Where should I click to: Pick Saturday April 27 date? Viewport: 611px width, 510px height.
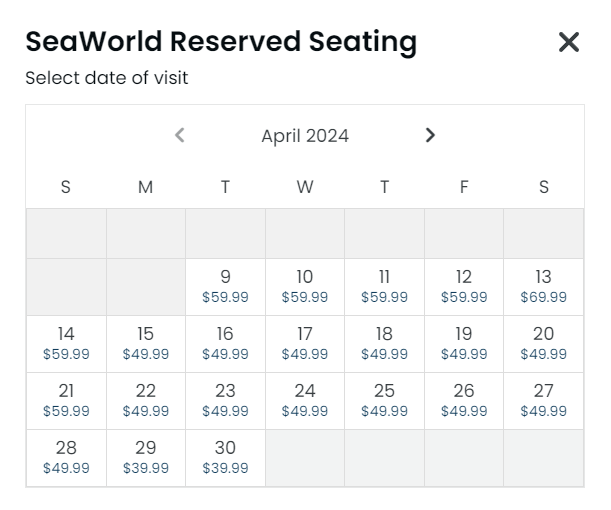tap(543, 400)
